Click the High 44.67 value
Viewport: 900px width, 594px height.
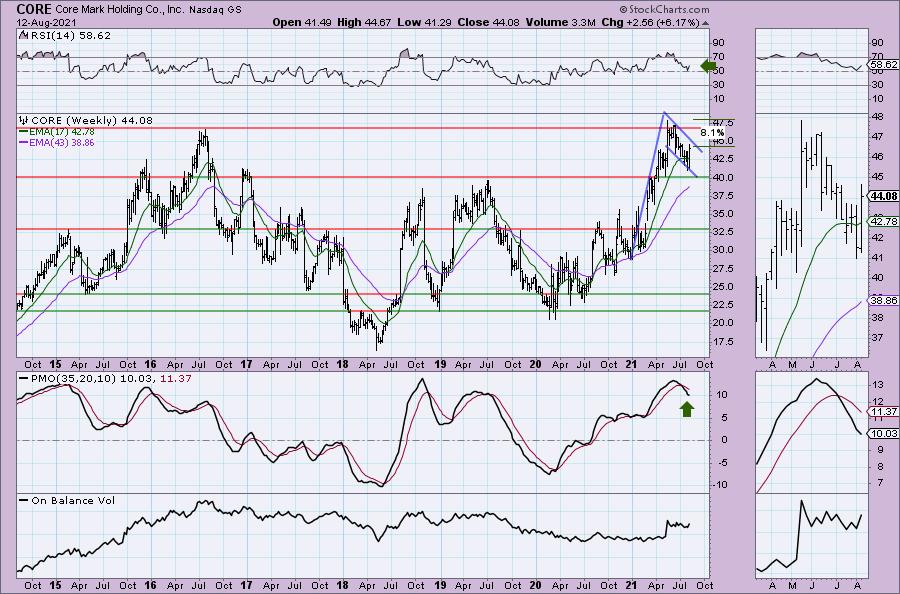click(x=364, y=22)
